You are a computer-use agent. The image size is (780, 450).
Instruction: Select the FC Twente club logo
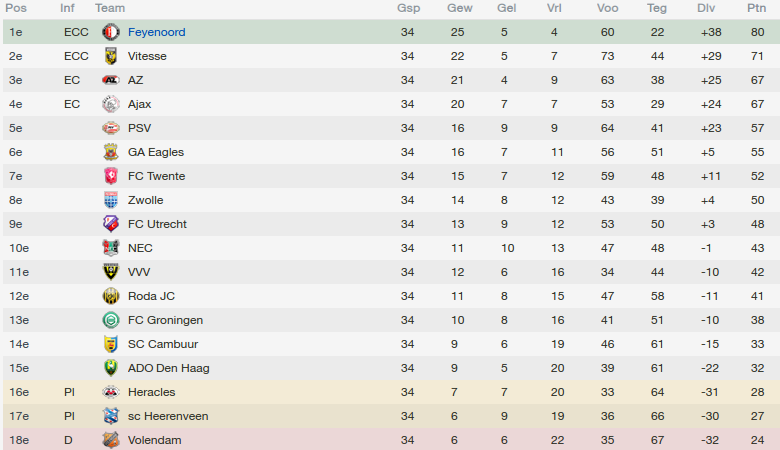(110, 176)
